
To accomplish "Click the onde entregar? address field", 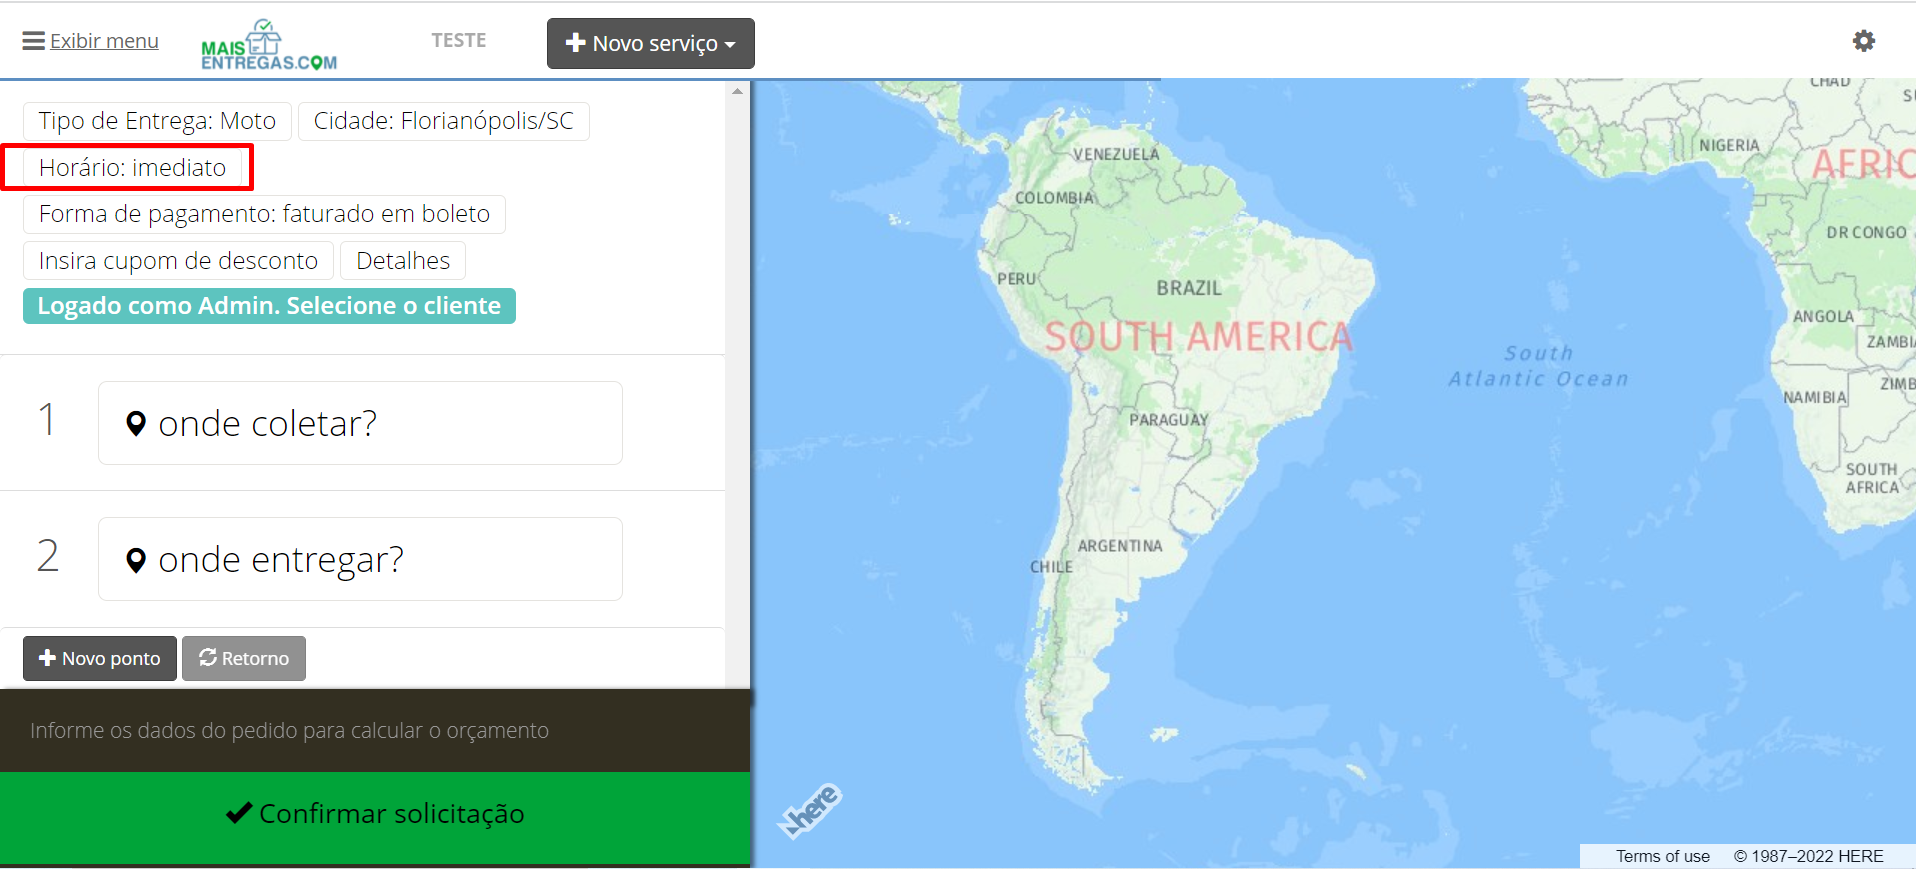I will point(360,559).
